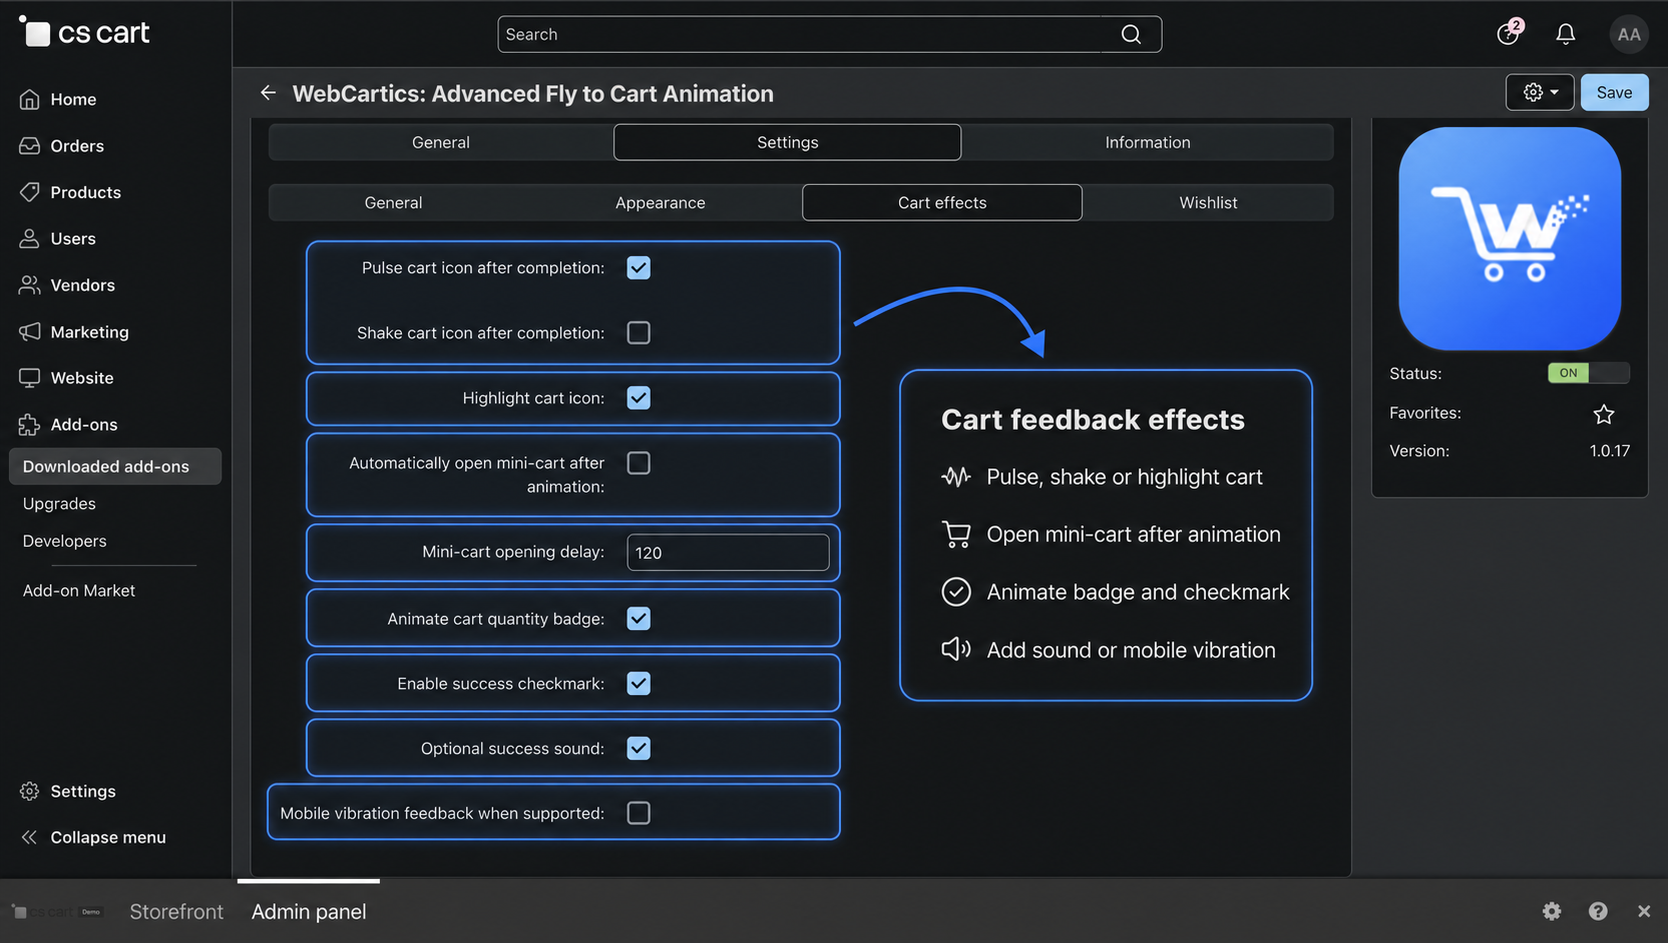Click the bottom bar help question icon
Viewport: 1668px width, 943px height.
[x=1598, y=911]
